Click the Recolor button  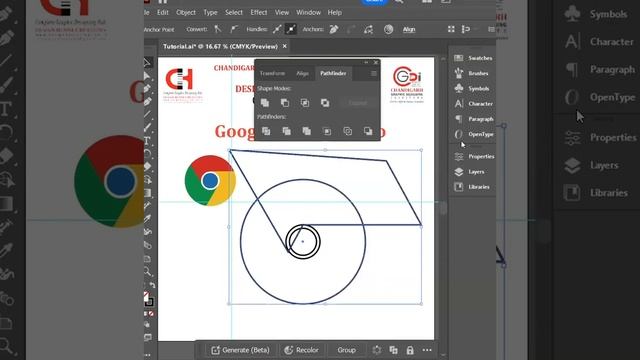pos(301,350)
